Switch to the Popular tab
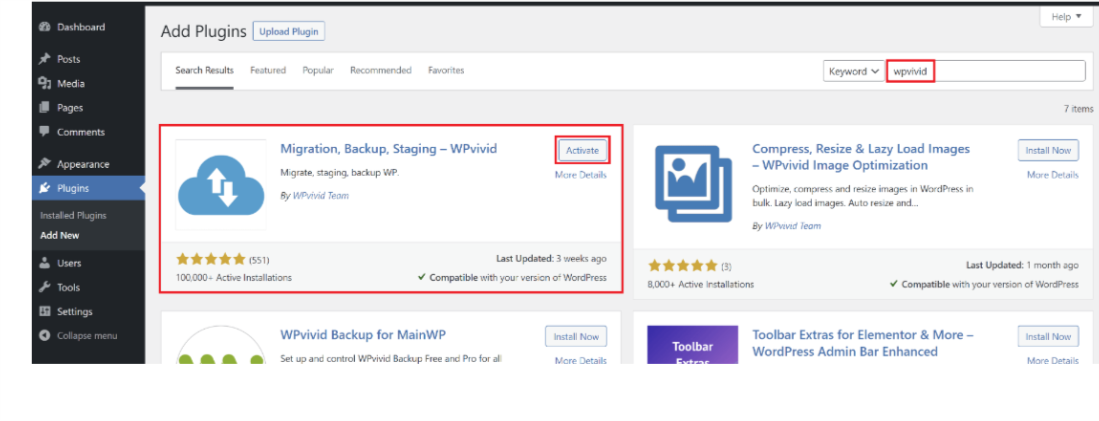The height and width of the screenshot is (421, 1099). point(318,71)
